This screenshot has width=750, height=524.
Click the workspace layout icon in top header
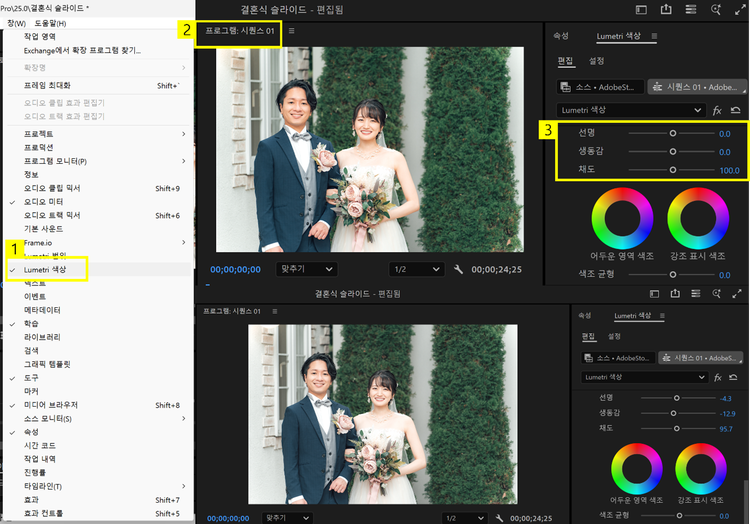coord(640,9)
